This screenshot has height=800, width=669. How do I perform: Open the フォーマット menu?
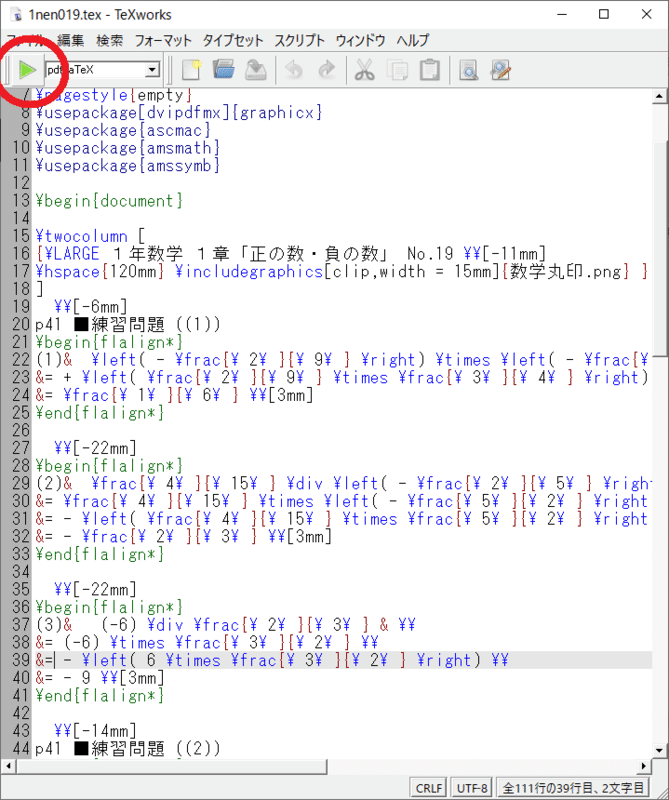pos(163,40)
